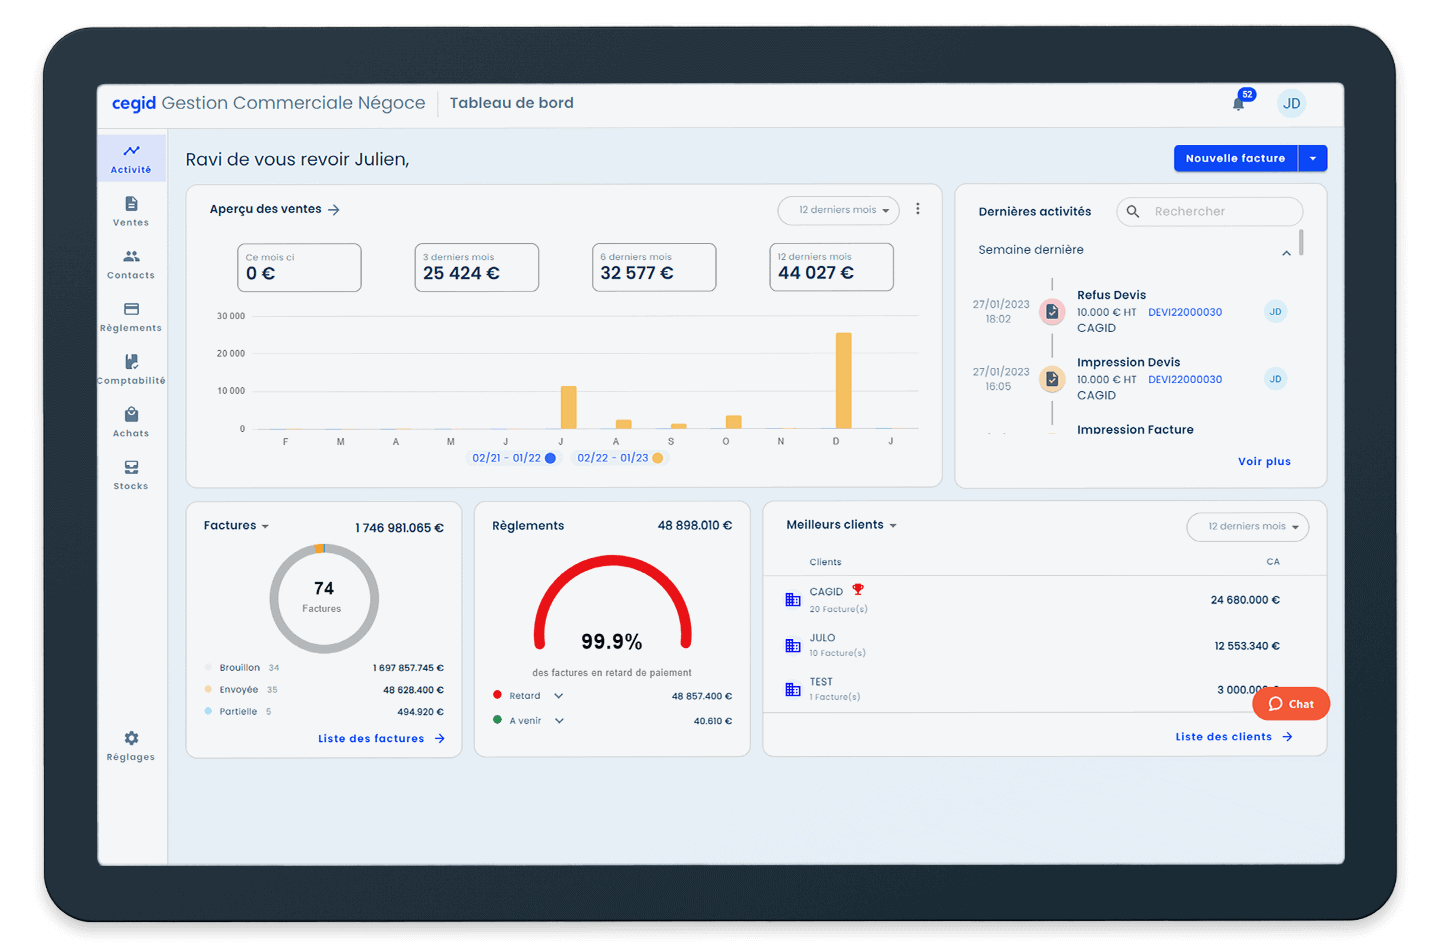The width and height of the screenshot is (1440, 951).
Task: Collapse the Semaine dernière section
Action: 1286,253
